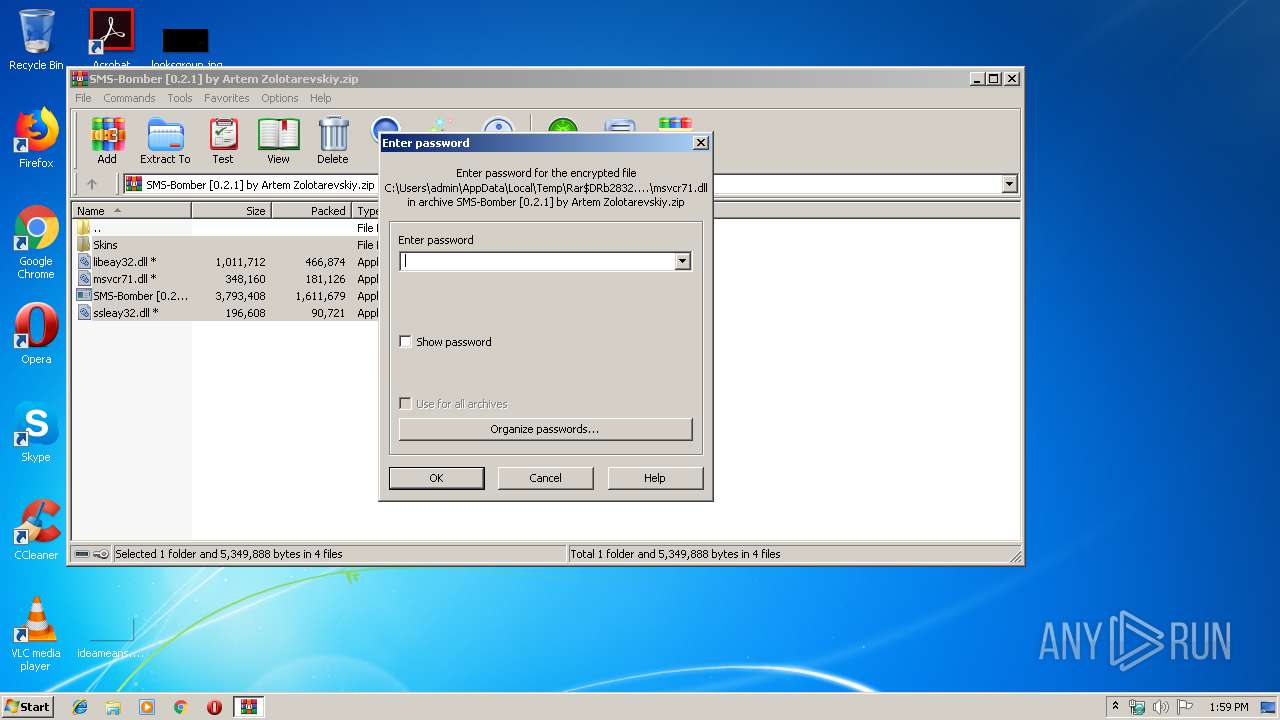Screen dimensions: 1280x720
Task: Click the View file toolbar icon
Action: tap(278, 140)
